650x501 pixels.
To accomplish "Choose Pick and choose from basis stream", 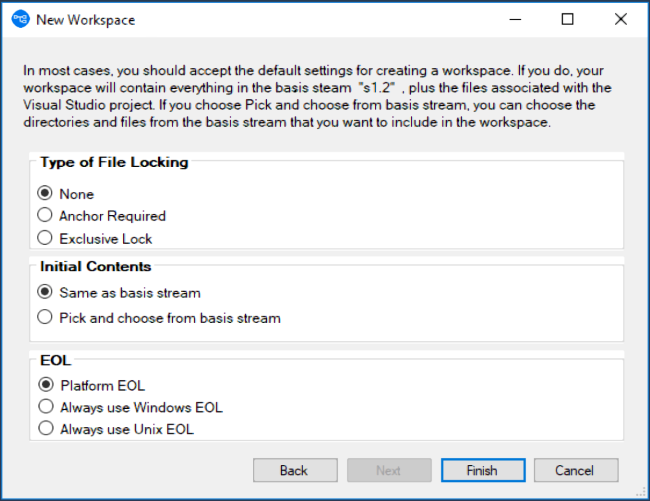I will tap(44, 318).
